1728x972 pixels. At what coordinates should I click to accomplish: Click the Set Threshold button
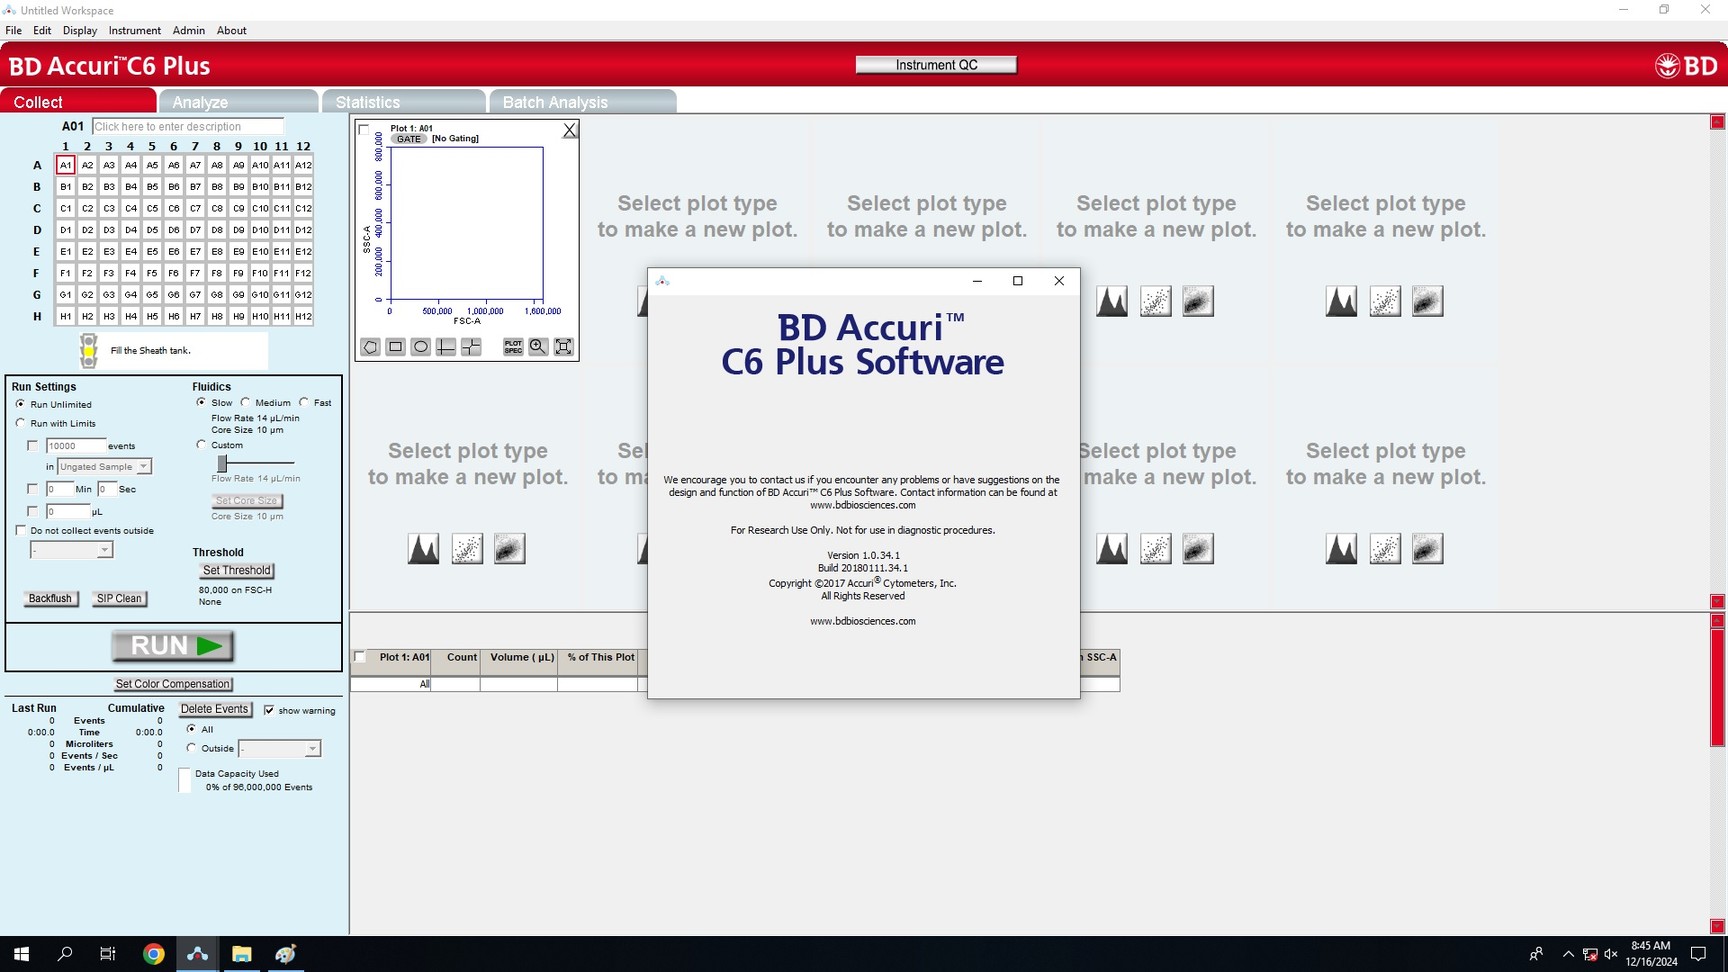pos(236,570)
